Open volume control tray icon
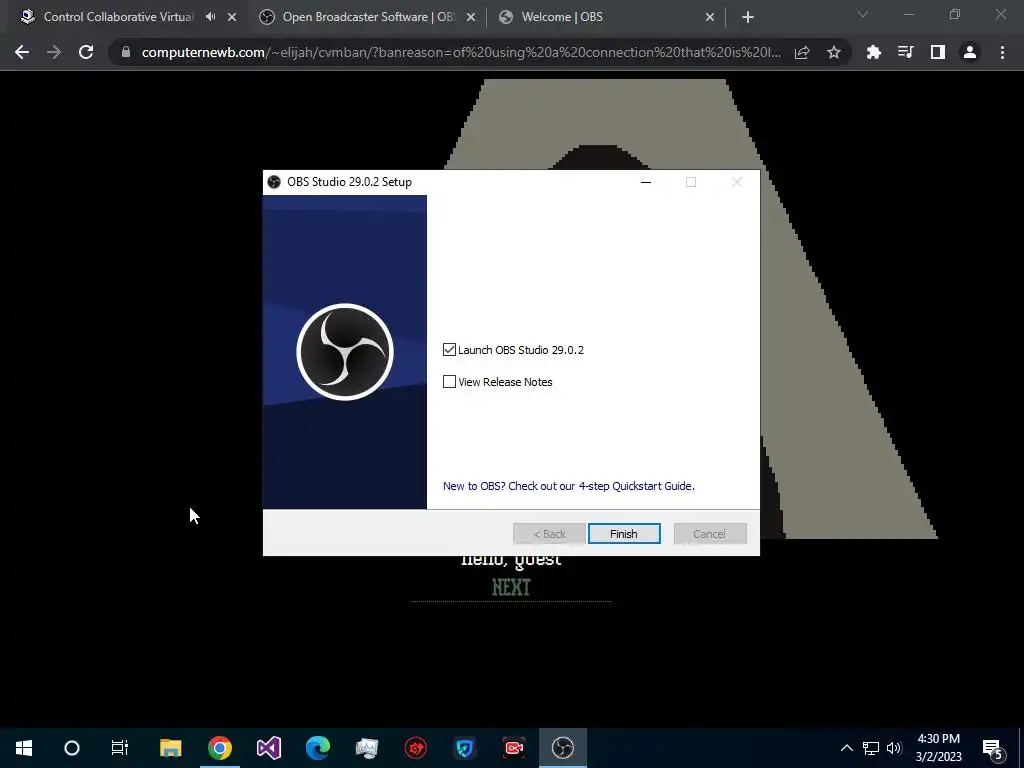Screen dimensions: 1024x768 (894, 748)
